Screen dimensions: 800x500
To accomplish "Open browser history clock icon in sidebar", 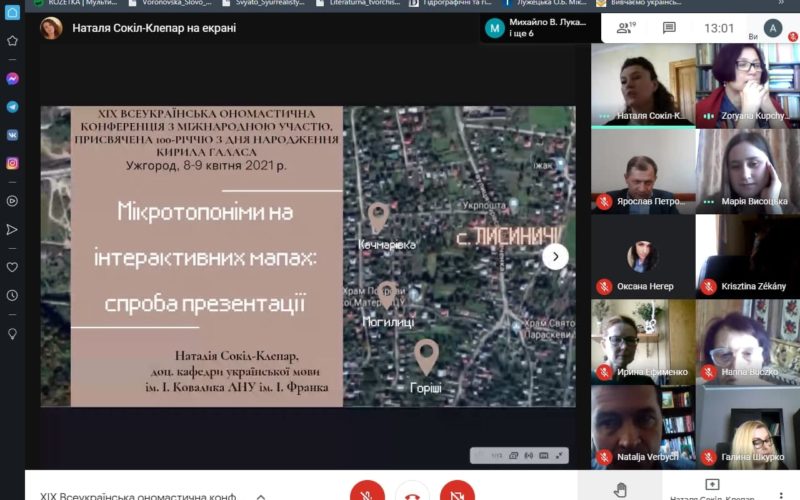I will 13,296.
